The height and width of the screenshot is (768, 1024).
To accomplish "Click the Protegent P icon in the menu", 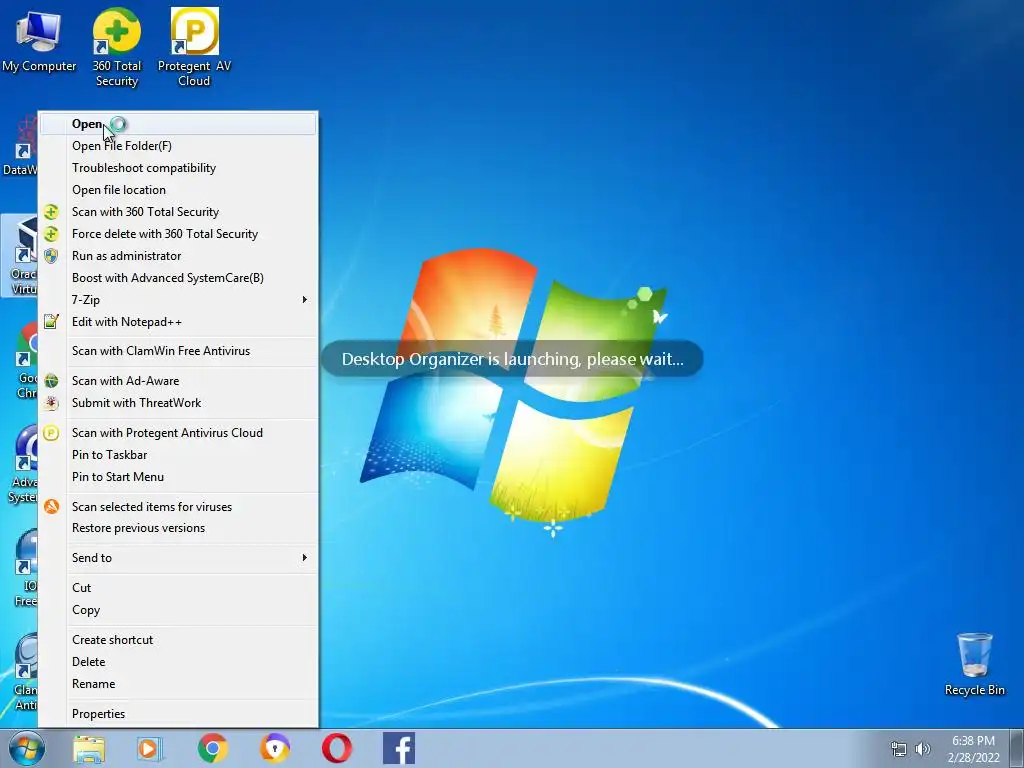I will click(x=51, y=433).
